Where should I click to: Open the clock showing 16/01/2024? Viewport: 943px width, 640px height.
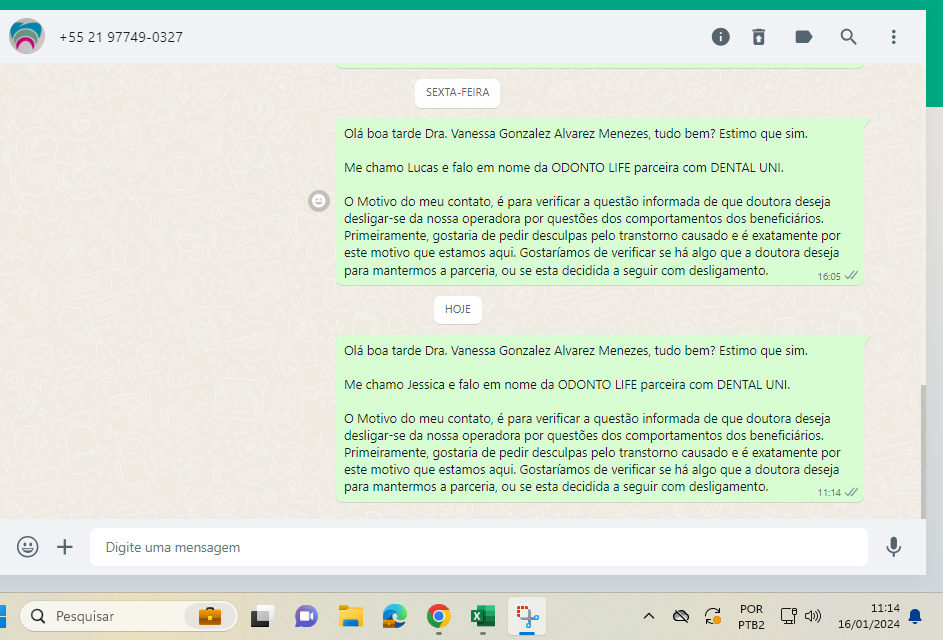point(869,617)
